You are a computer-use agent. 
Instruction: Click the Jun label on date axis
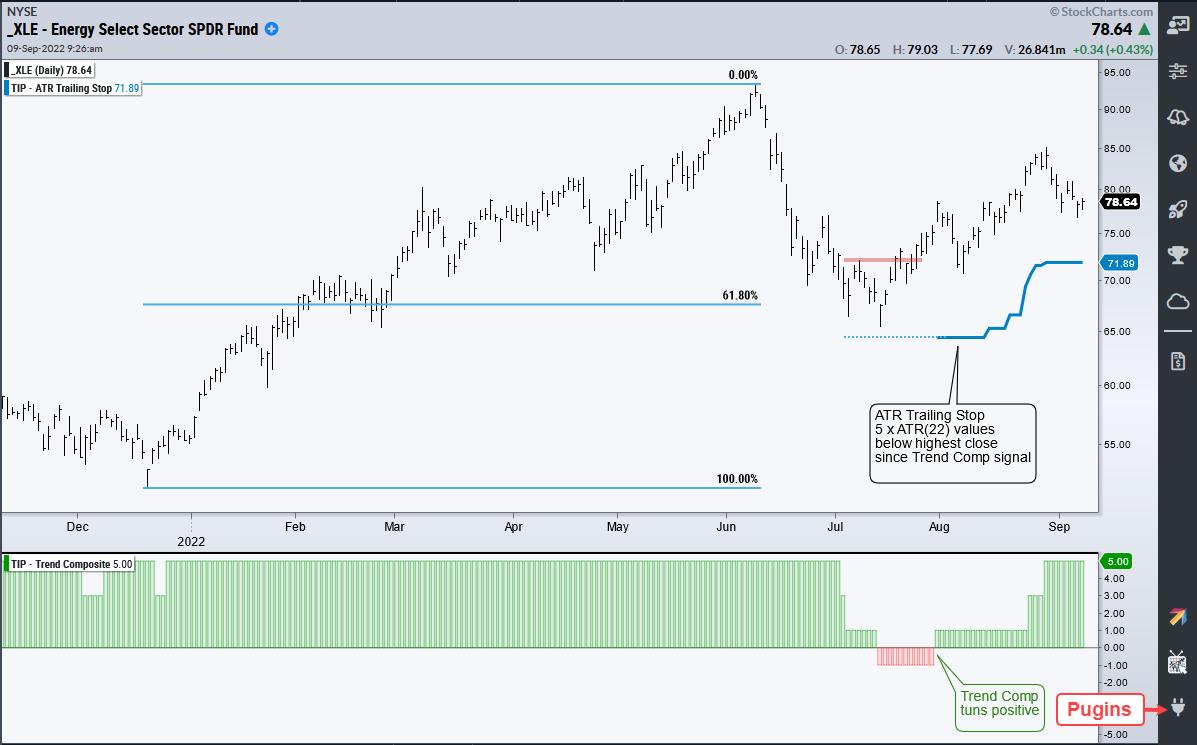point(726,527)
